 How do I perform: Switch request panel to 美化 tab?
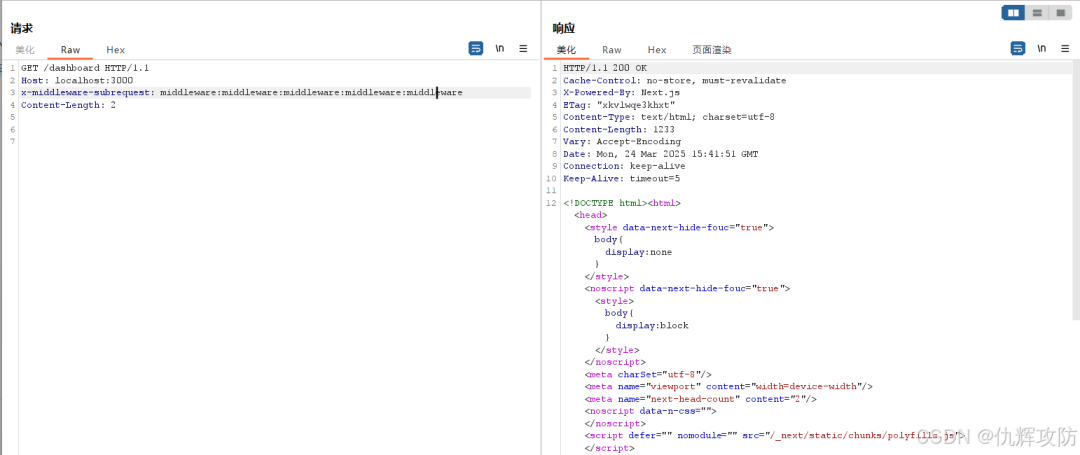point(25,50)
